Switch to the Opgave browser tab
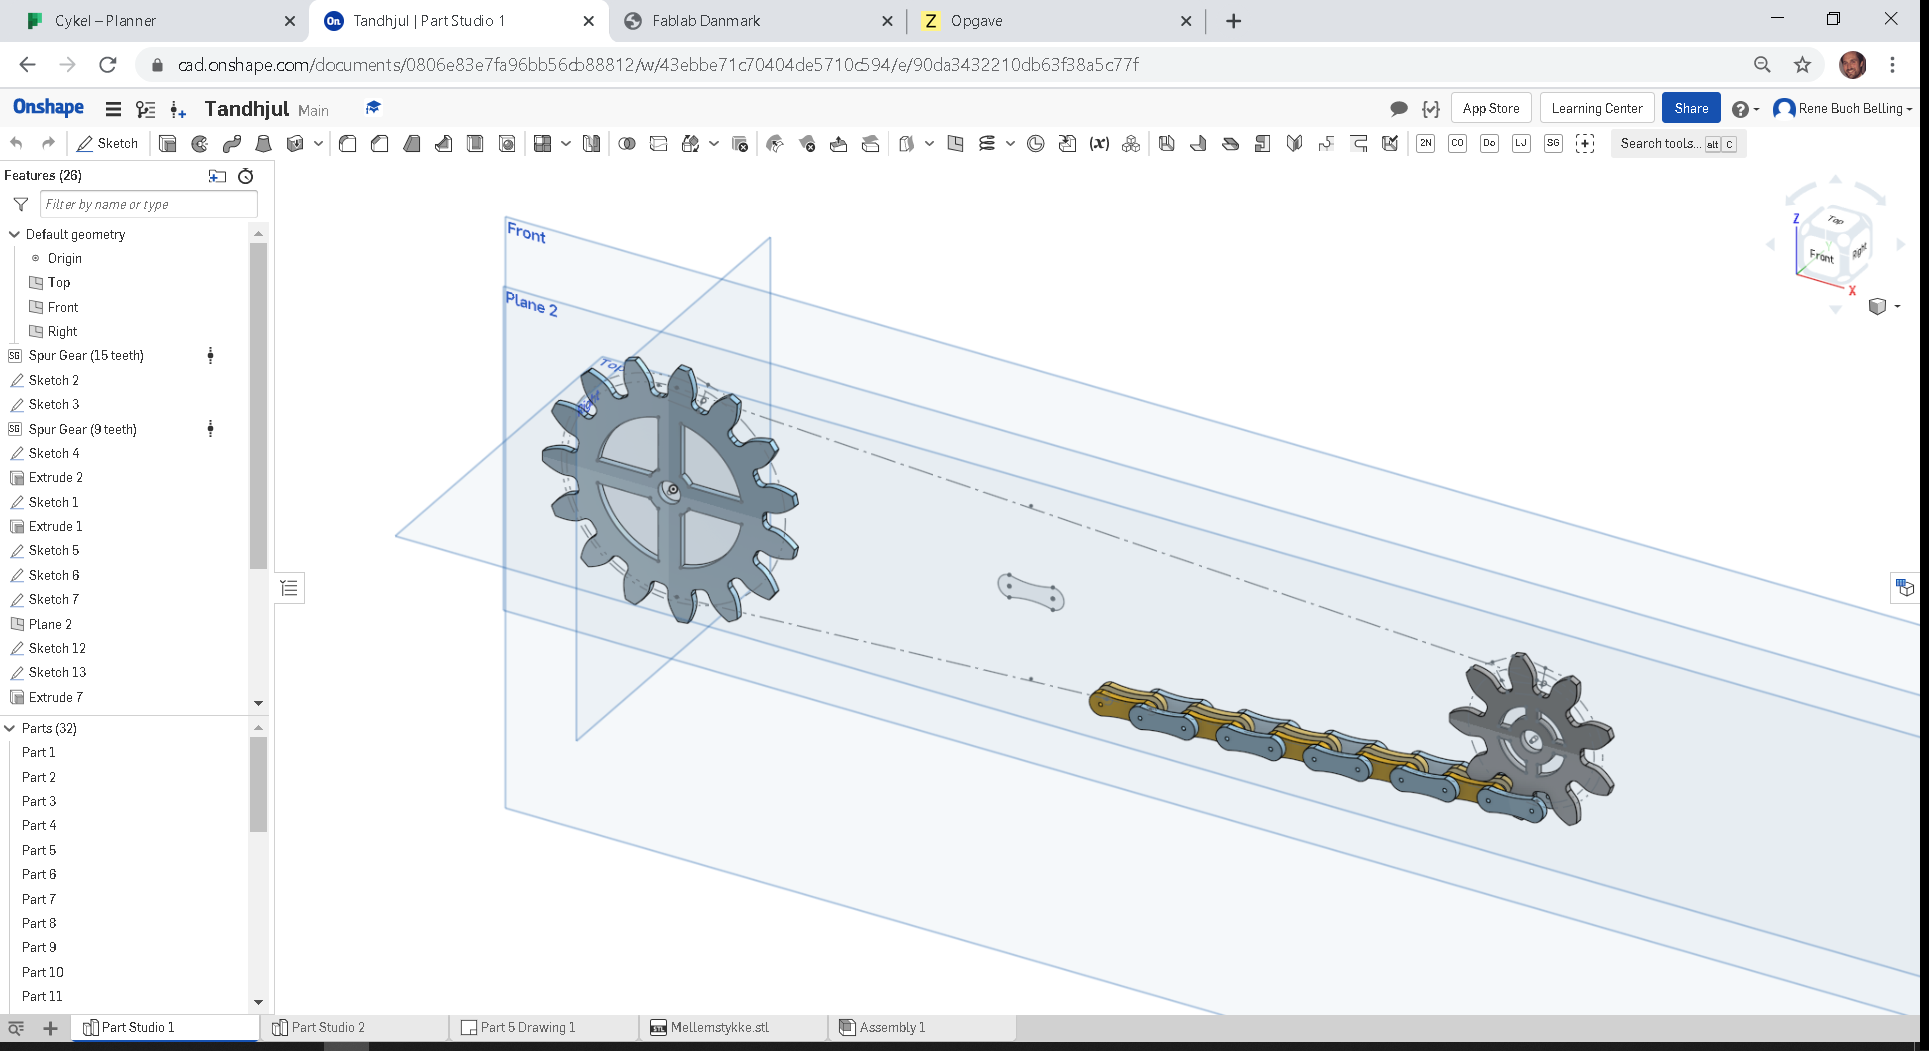 [x=1056, y=21]
